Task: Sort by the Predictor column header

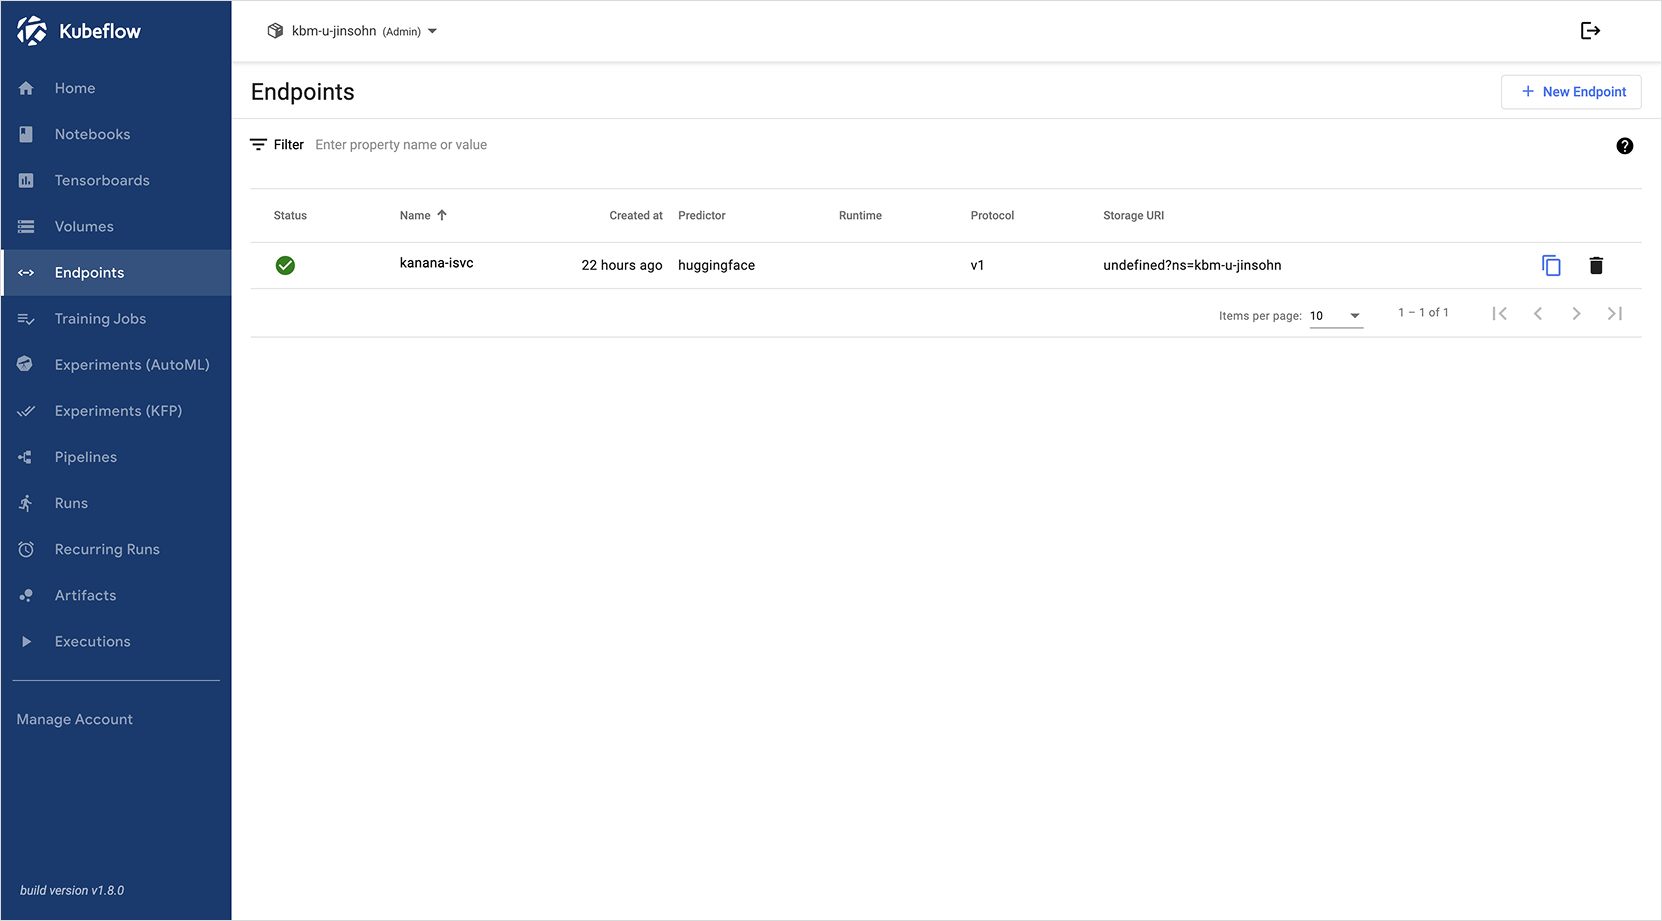Action: [702, 215]
